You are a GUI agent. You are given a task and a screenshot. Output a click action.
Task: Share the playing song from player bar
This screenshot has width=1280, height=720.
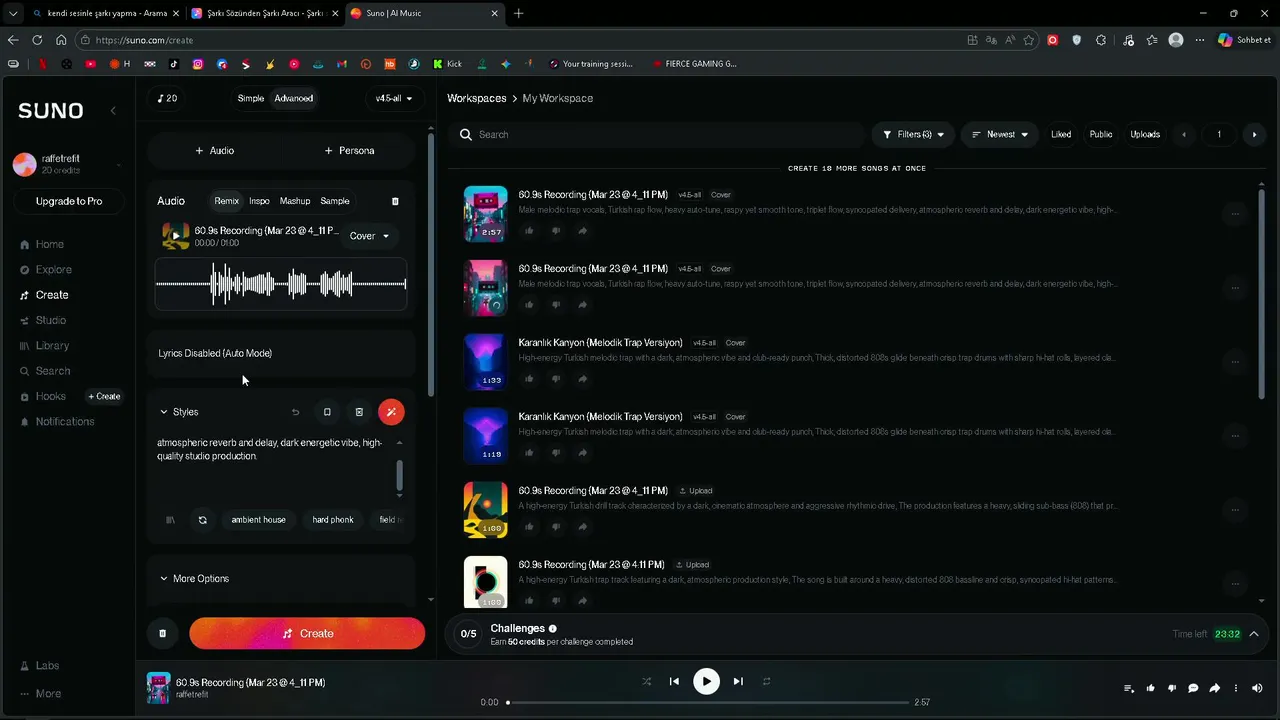point(1215,688)
